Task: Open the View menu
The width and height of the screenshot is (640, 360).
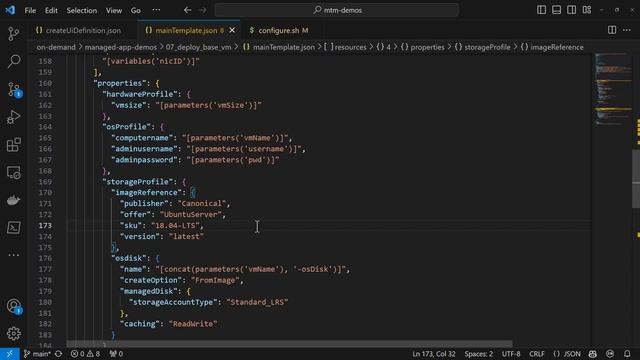Action: pyautogui.click(x=114, y=10)
